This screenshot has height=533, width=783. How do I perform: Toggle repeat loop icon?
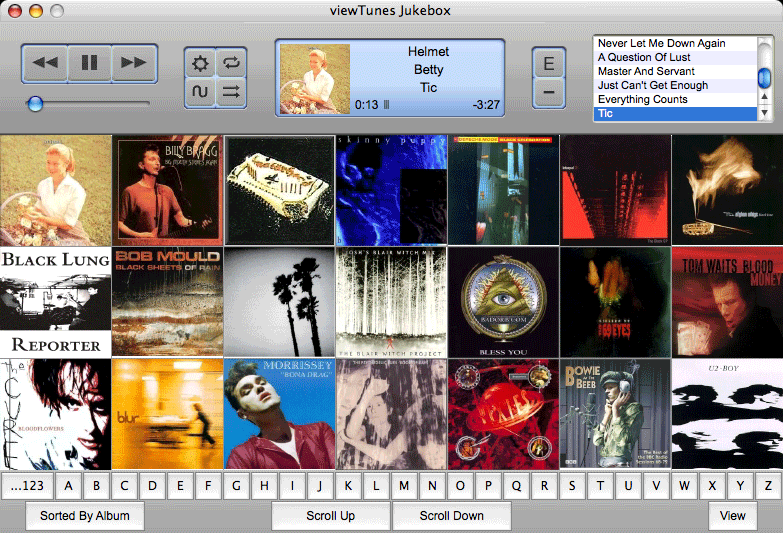click(x=231, y=63)
